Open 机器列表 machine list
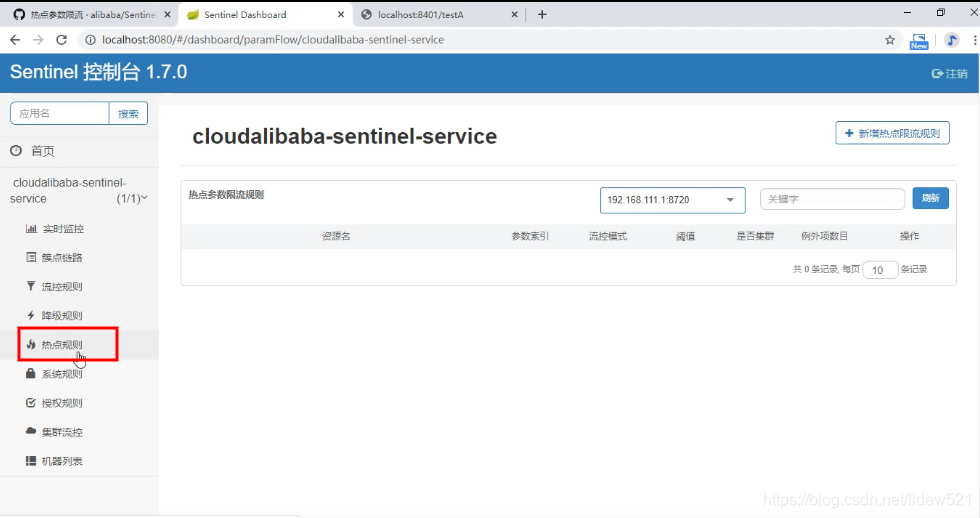This screenshot has height=518, width=980. point(62,461)
